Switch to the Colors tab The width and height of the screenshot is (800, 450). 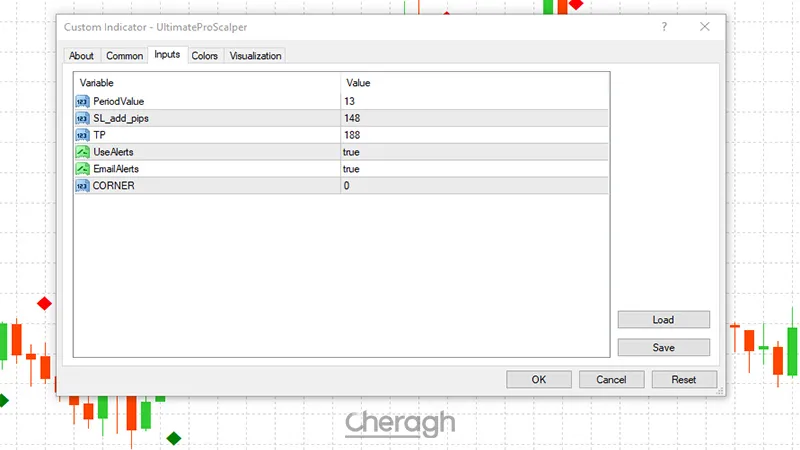(205, 56)
